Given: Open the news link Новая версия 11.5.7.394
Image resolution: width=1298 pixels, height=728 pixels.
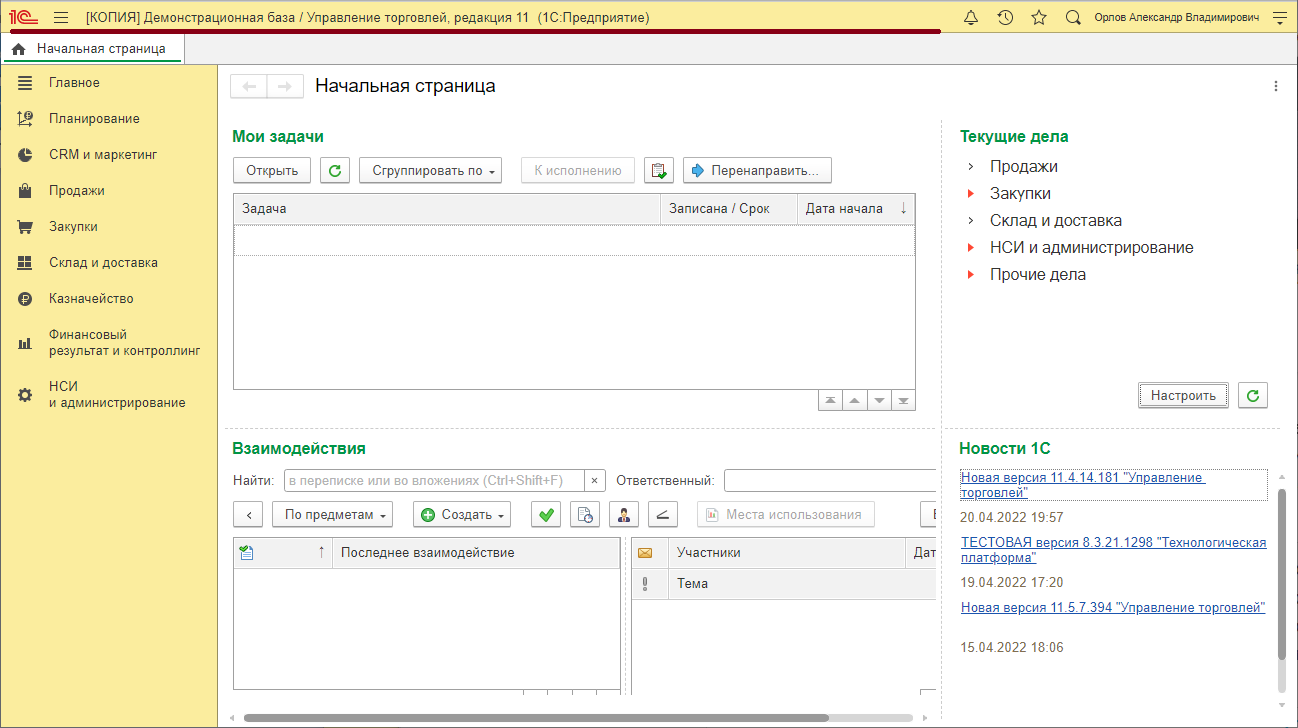Looking at the screenshot, I should 1113,606.
